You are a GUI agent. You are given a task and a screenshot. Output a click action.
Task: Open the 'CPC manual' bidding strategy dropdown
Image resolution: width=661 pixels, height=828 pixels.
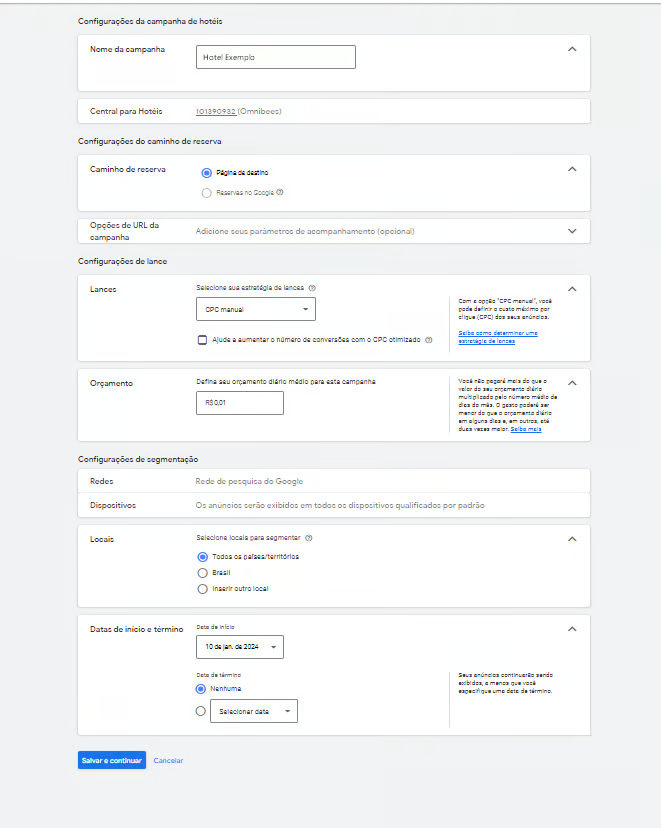click(x=256, y=309)
